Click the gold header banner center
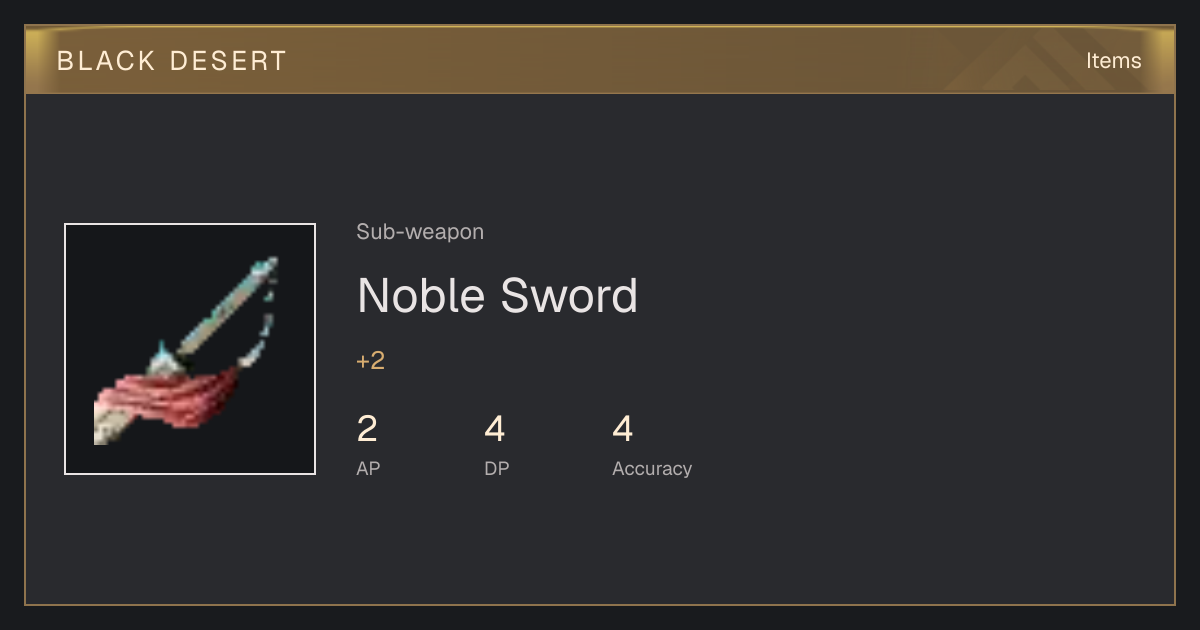The height and width of the screenshot is (630, 1200). [600, 60]
